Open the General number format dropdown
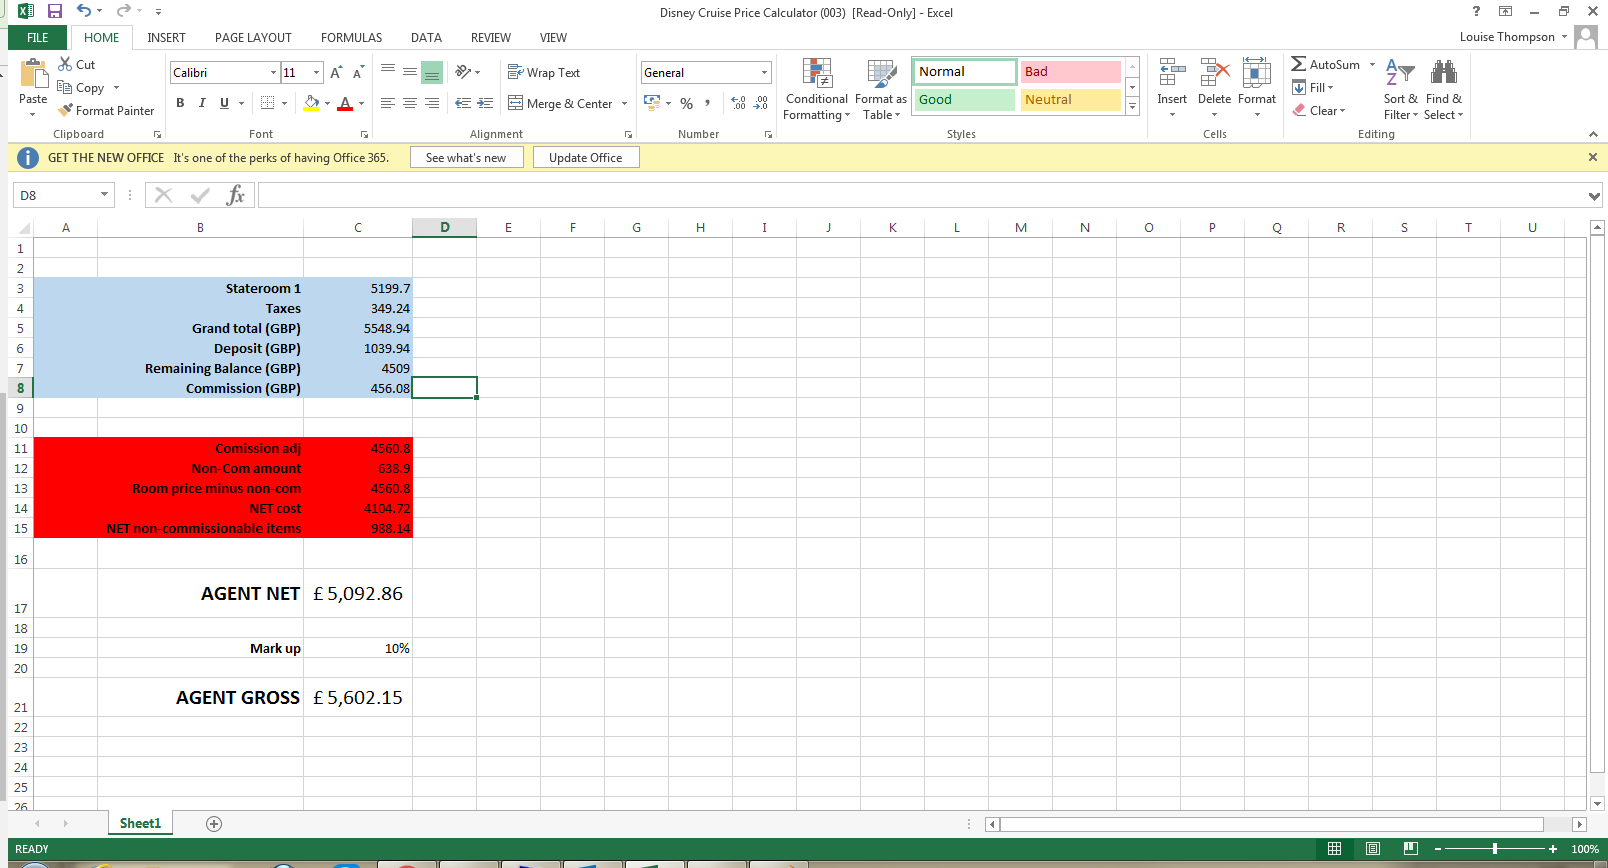The height and width of the screenshot is (868, 1608). tap(764, 72)
